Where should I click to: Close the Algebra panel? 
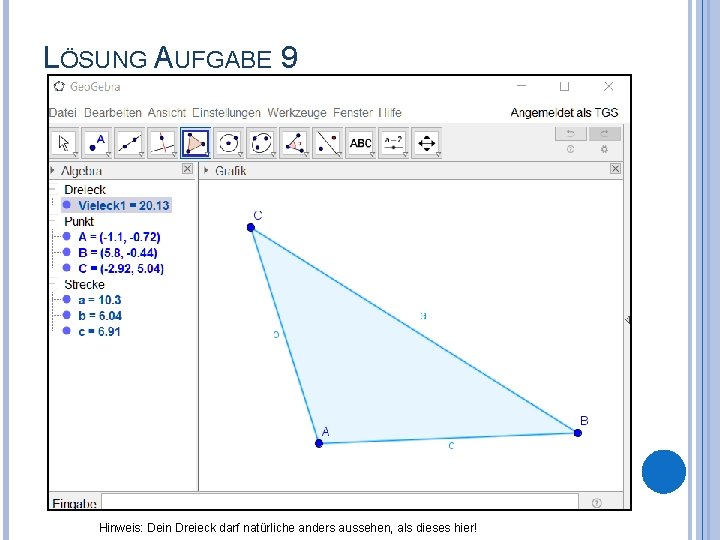pos(187,169)
